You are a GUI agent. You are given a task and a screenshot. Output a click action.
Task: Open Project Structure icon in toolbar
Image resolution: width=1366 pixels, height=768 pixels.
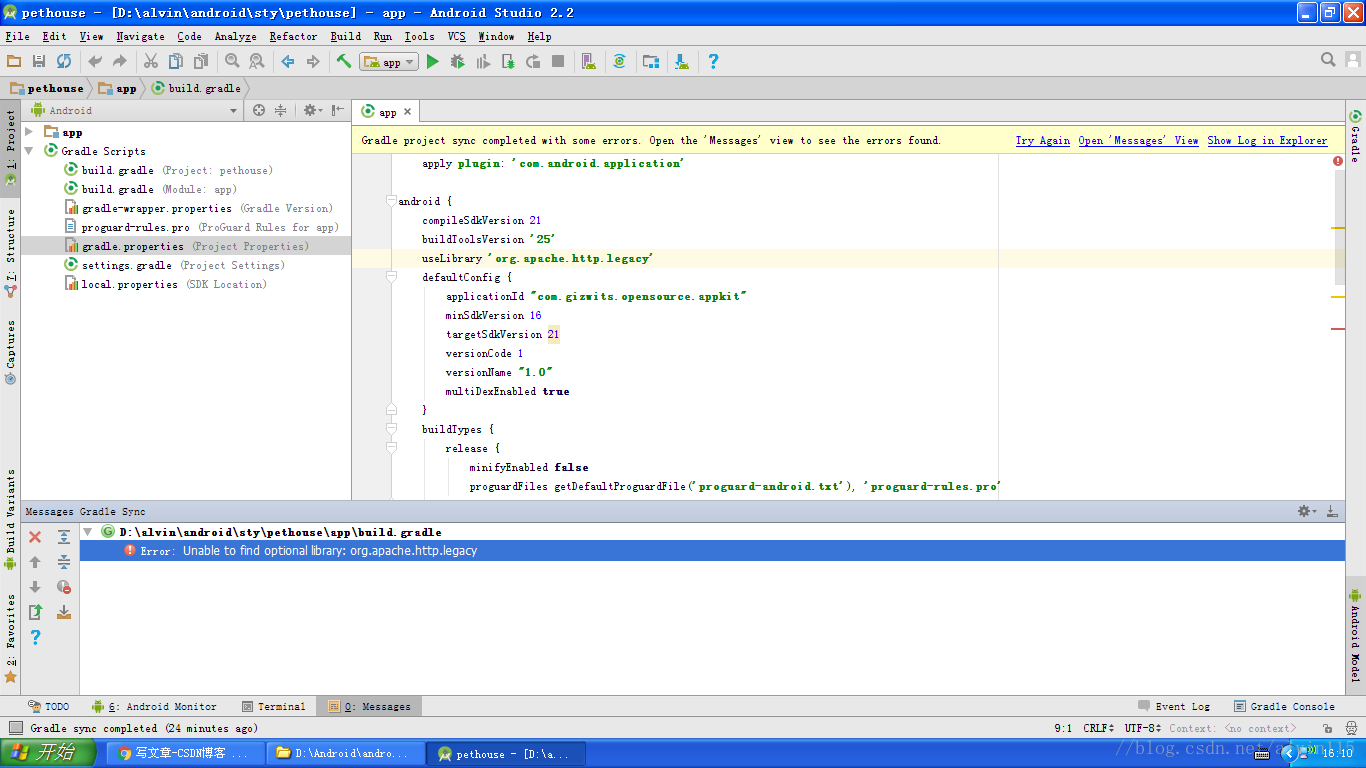pyautogui.click(x=651, y=61)
